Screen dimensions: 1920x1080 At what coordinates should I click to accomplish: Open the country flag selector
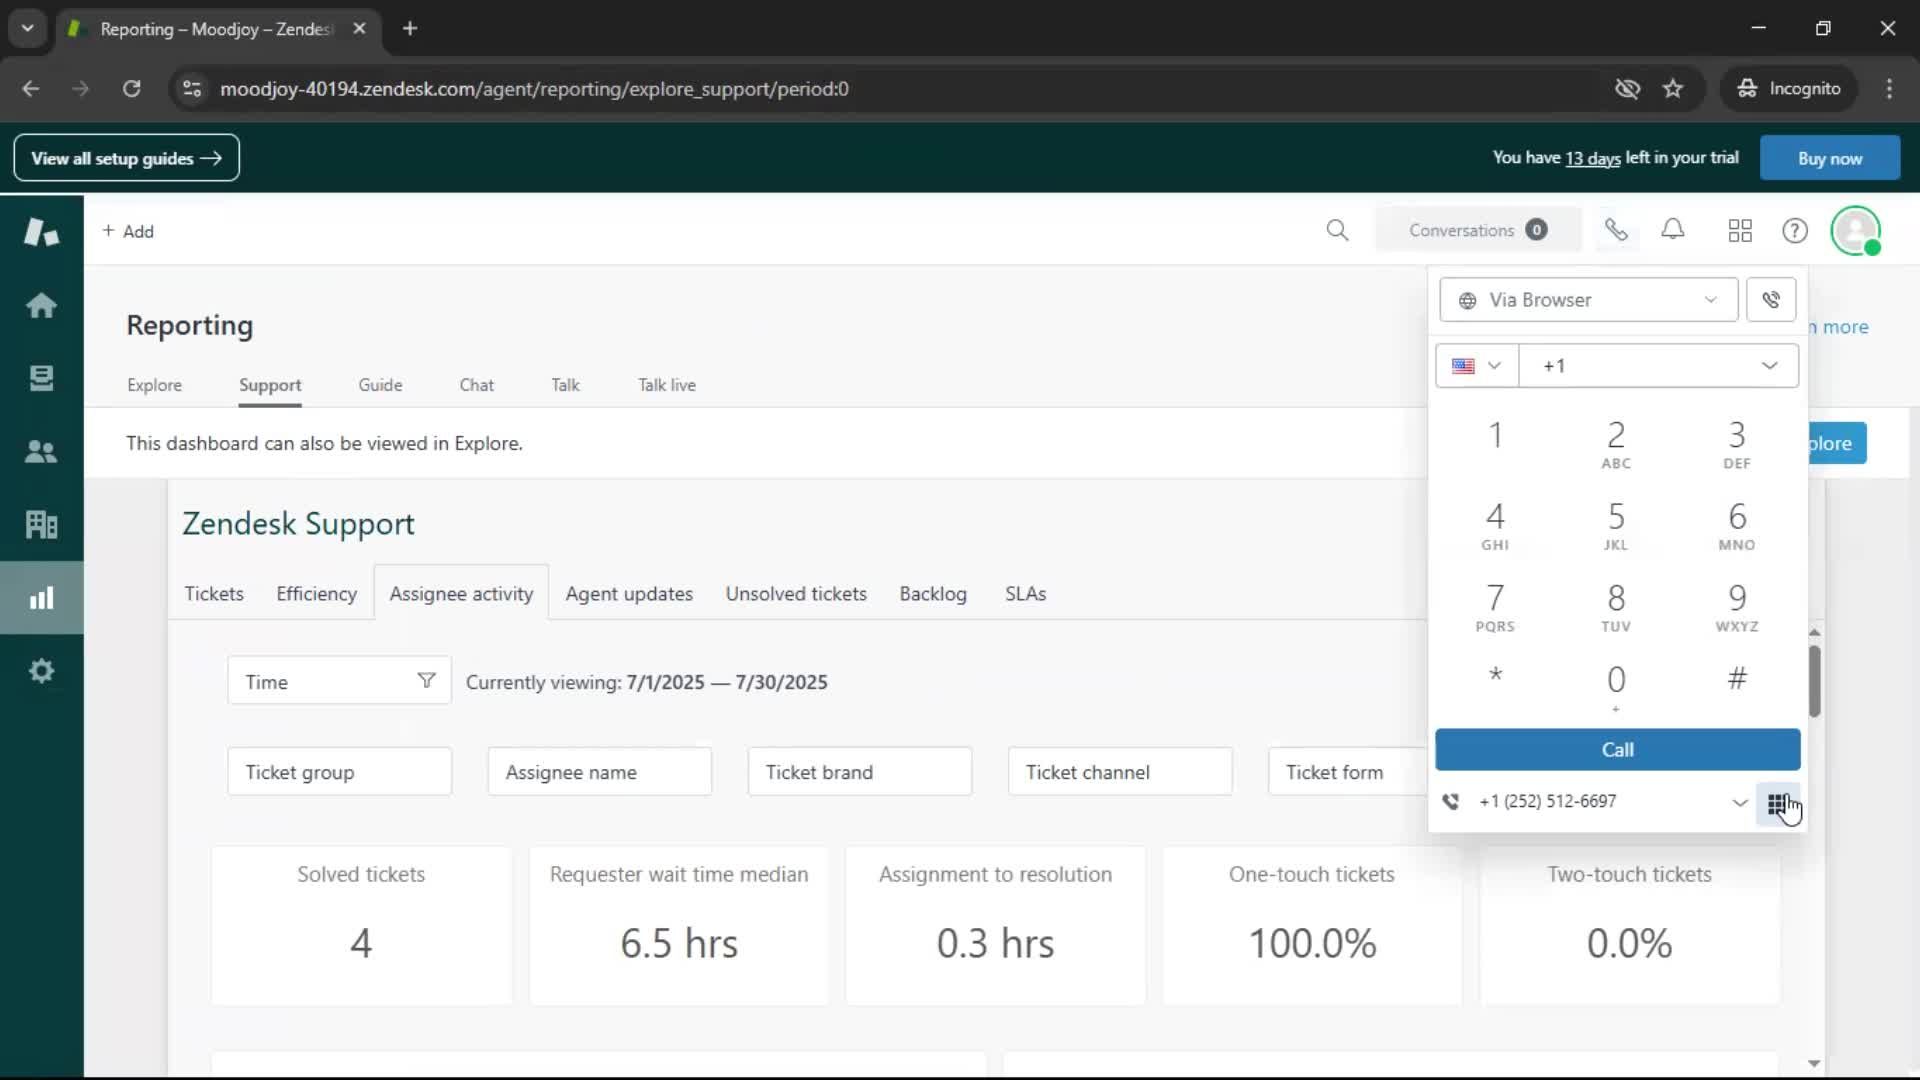click(x=1477, y=366)
